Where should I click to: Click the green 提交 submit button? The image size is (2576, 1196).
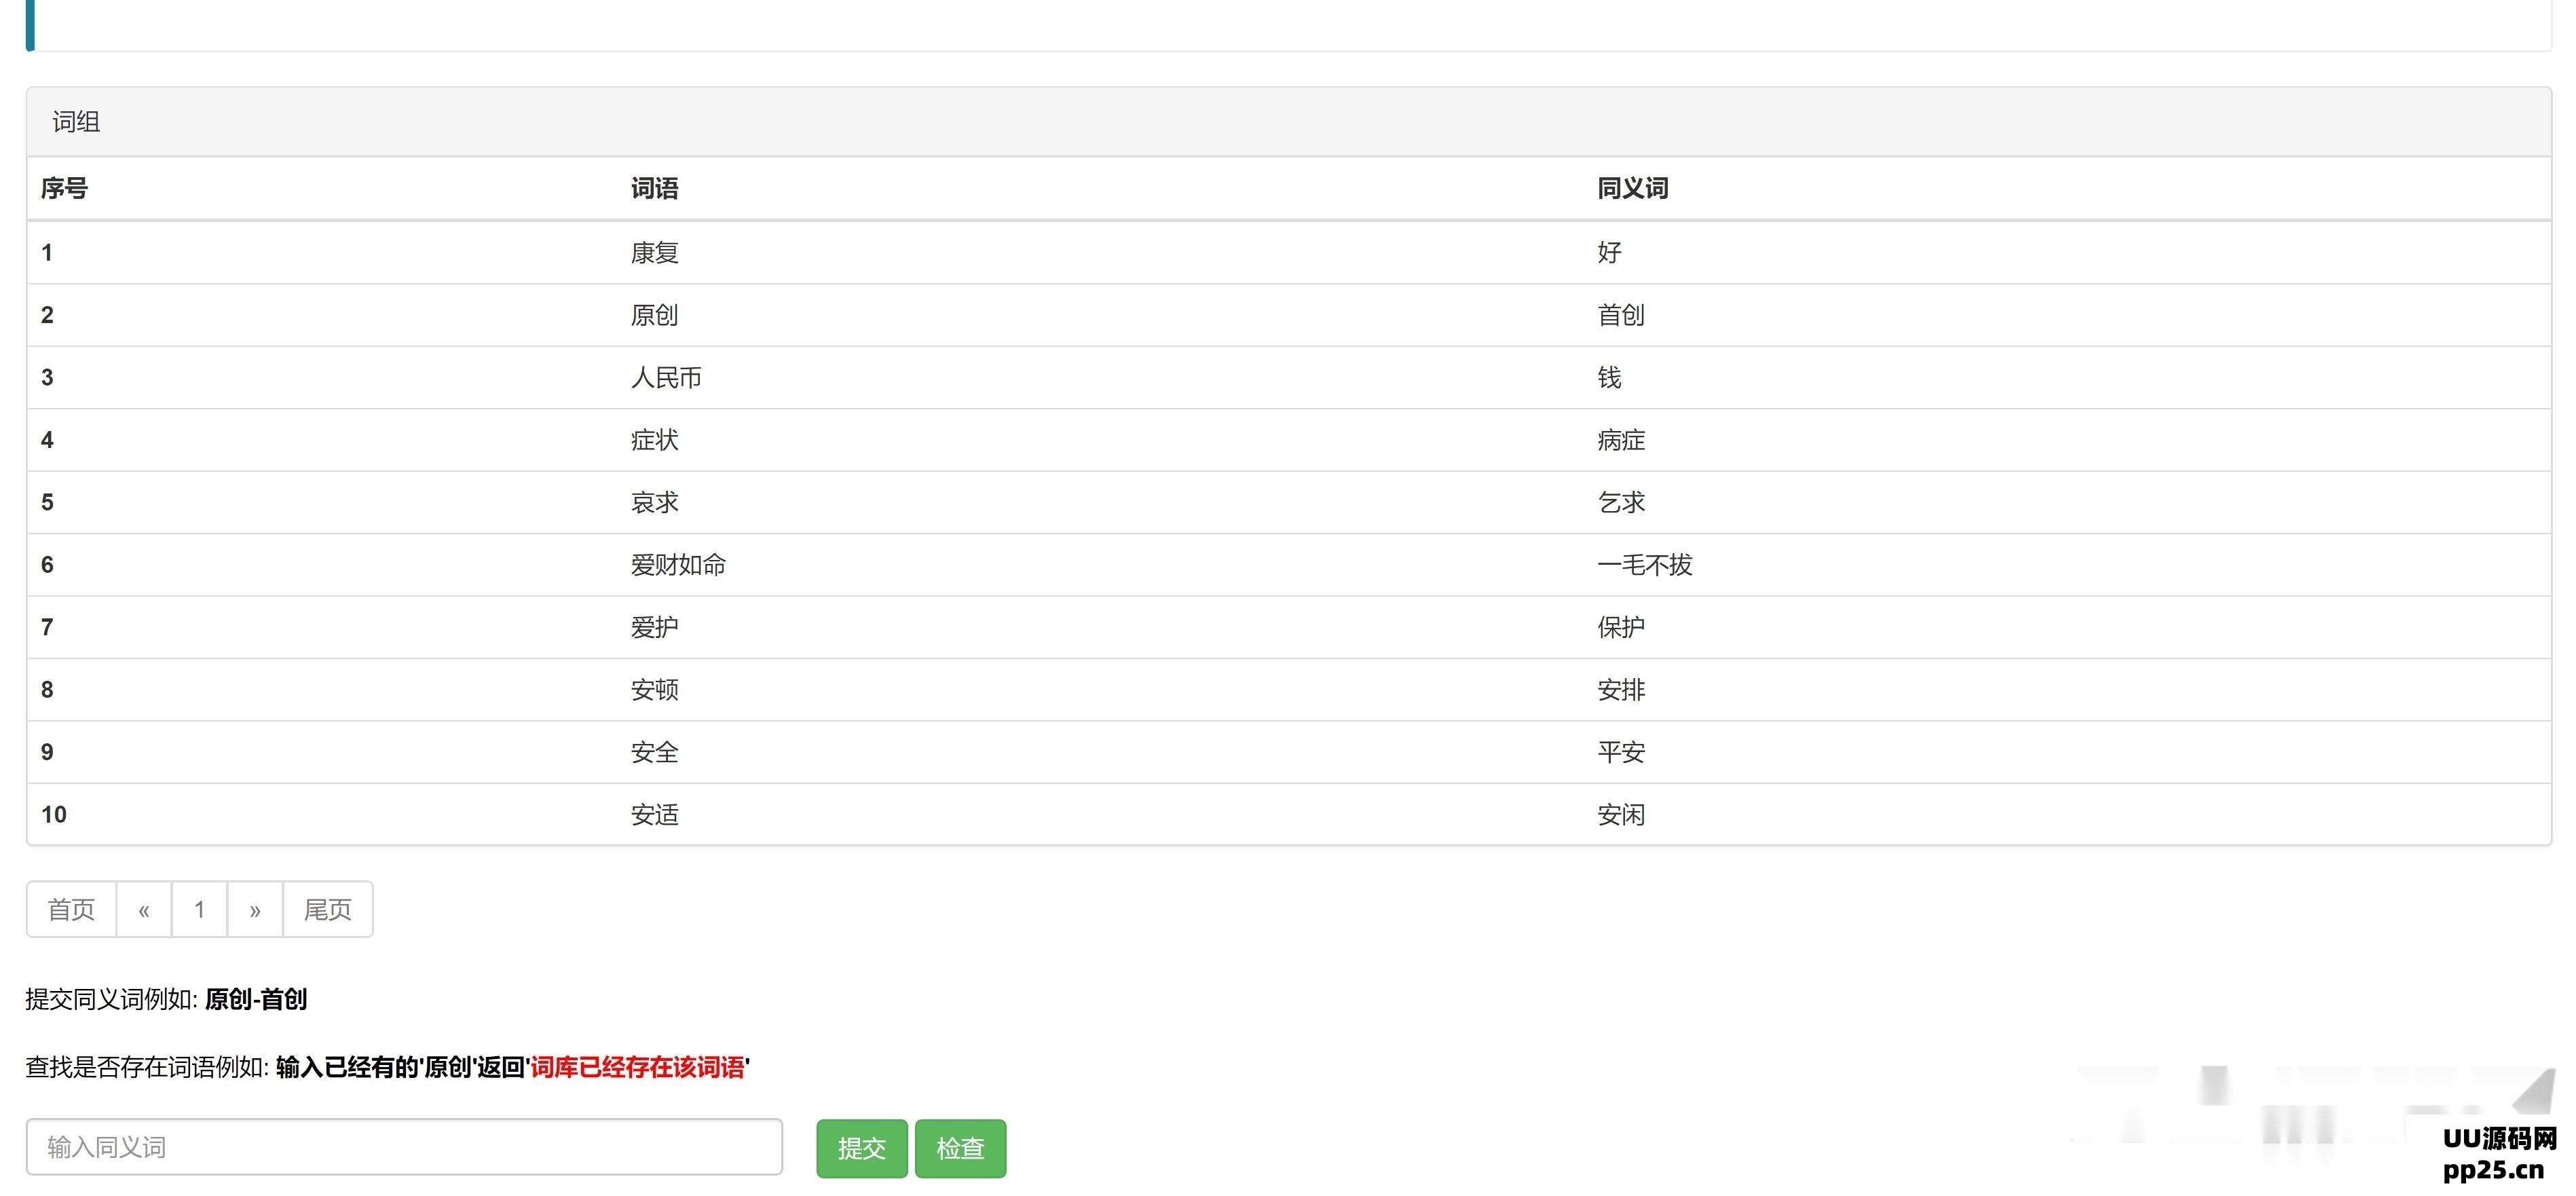click(x=861, y=1148)
